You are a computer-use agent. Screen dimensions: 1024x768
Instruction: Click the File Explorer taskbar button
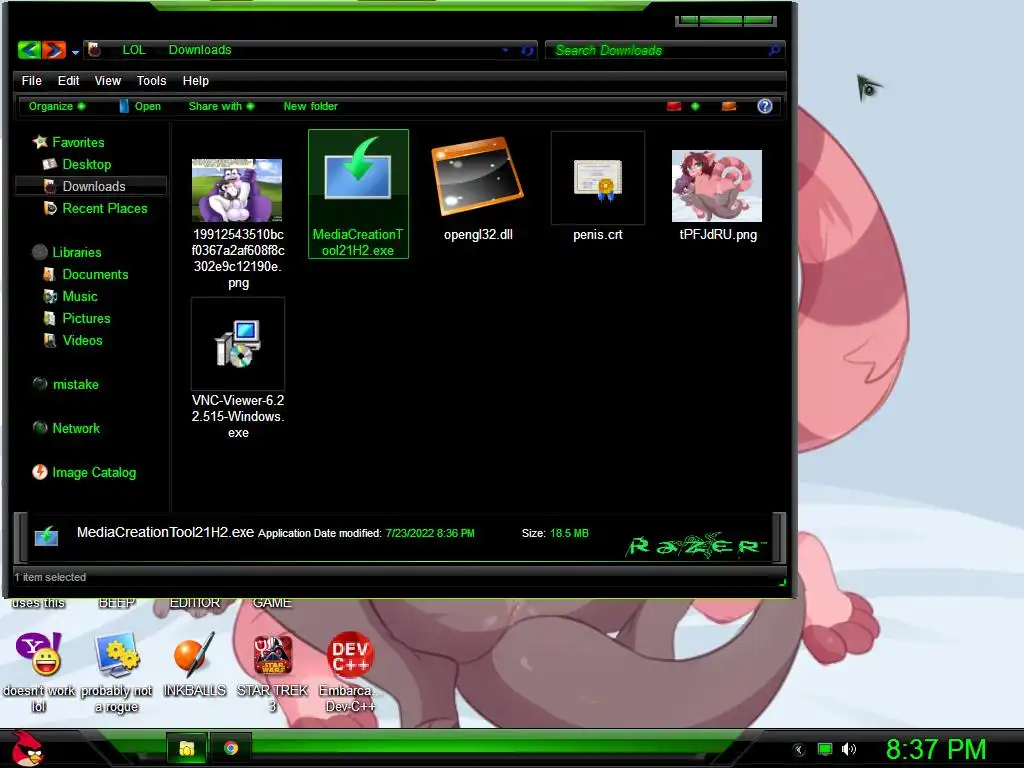pos(187,748)
